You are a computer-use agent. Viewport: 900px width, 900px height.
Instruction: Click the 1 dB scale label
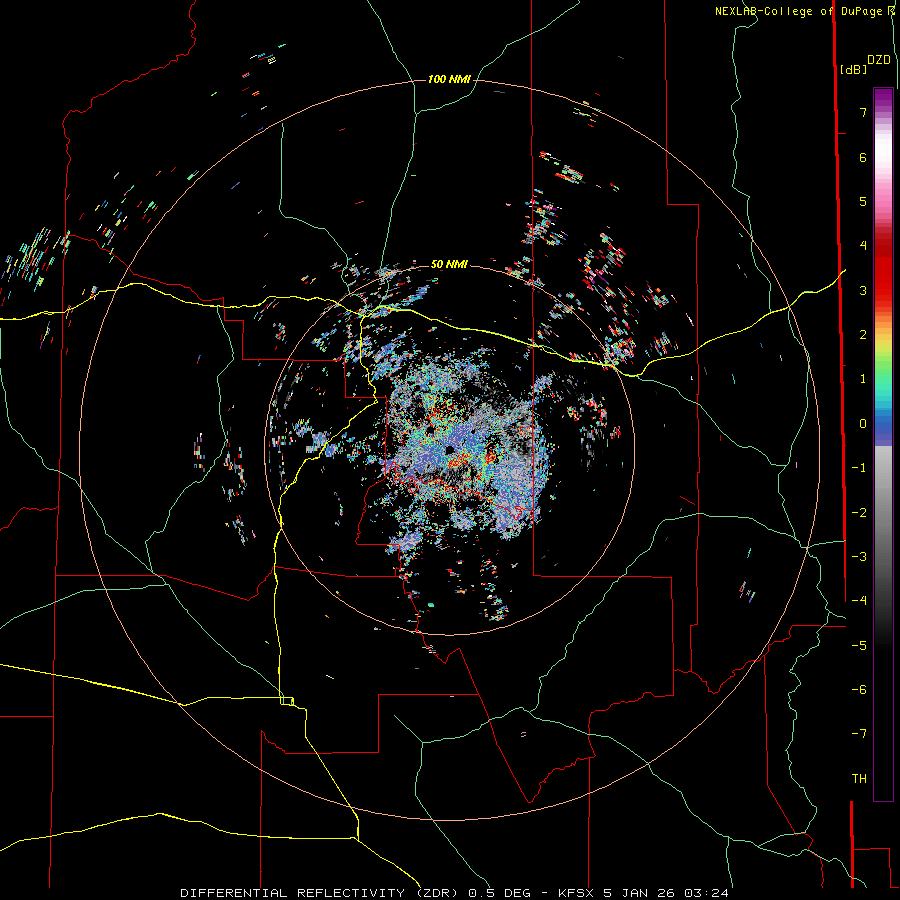point(863,379)
